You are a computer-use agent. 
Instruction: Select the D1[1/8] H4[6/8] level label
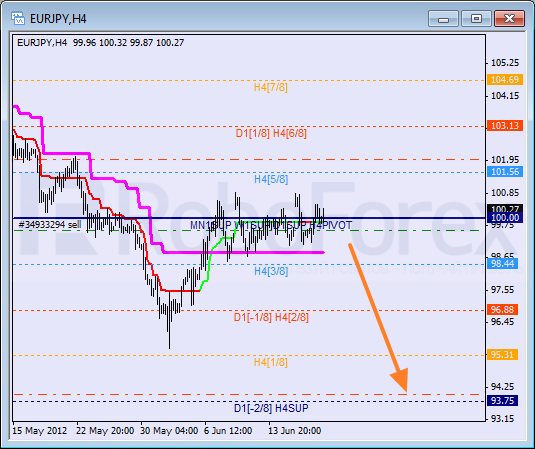click(x=271, y=133)
